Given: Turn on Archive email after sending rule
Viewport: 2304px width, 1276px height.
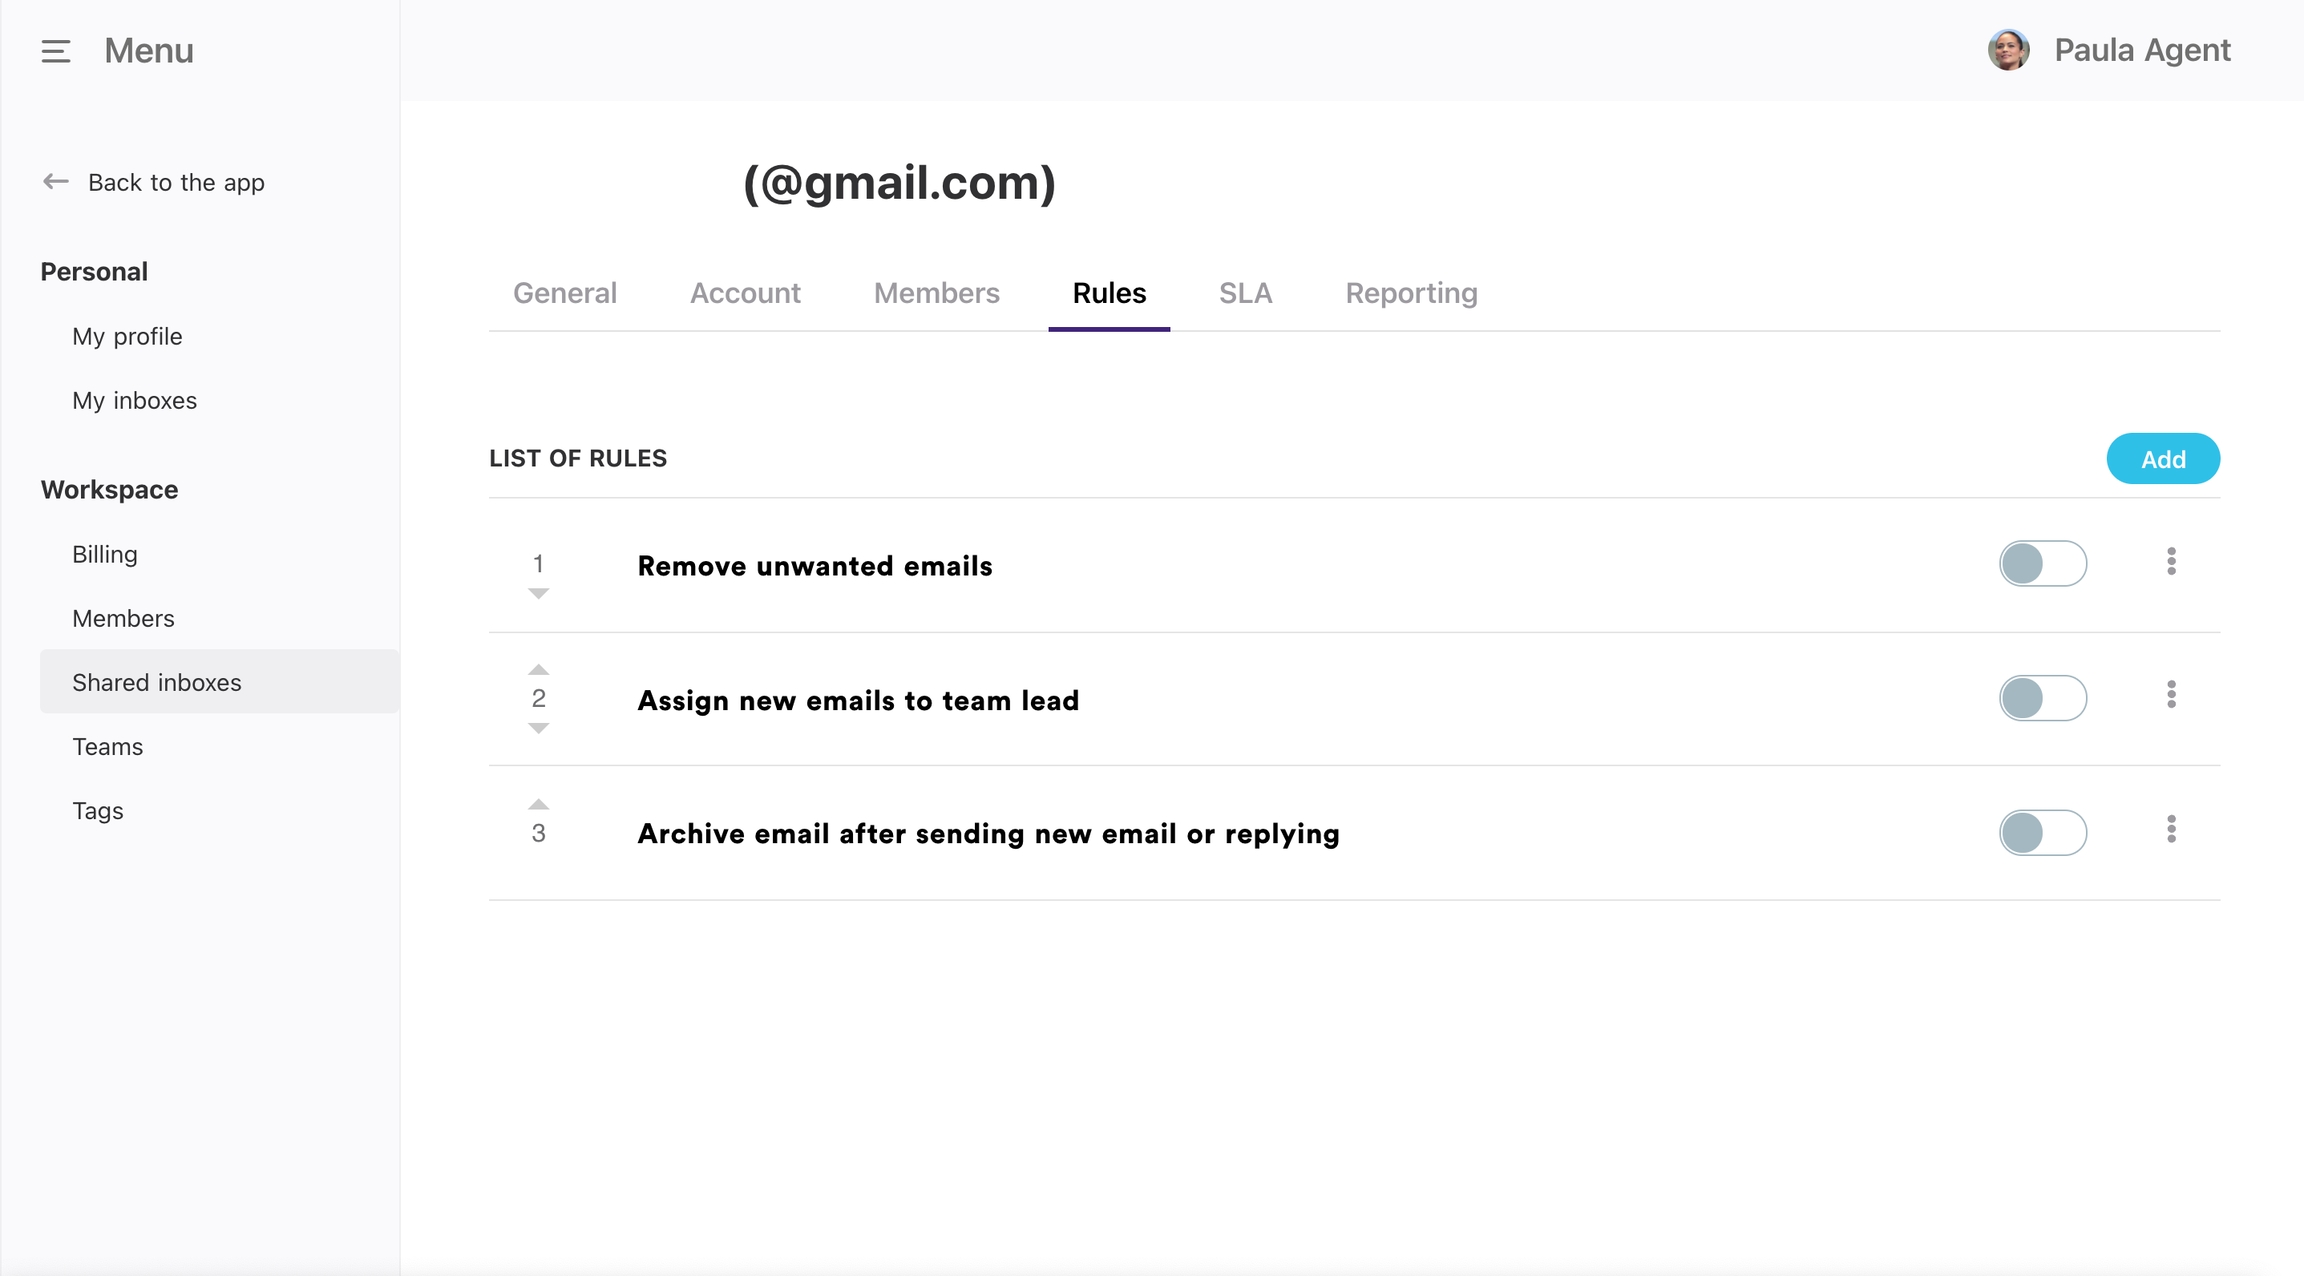Looking at the screenshot, I should tap(2042, 833).
